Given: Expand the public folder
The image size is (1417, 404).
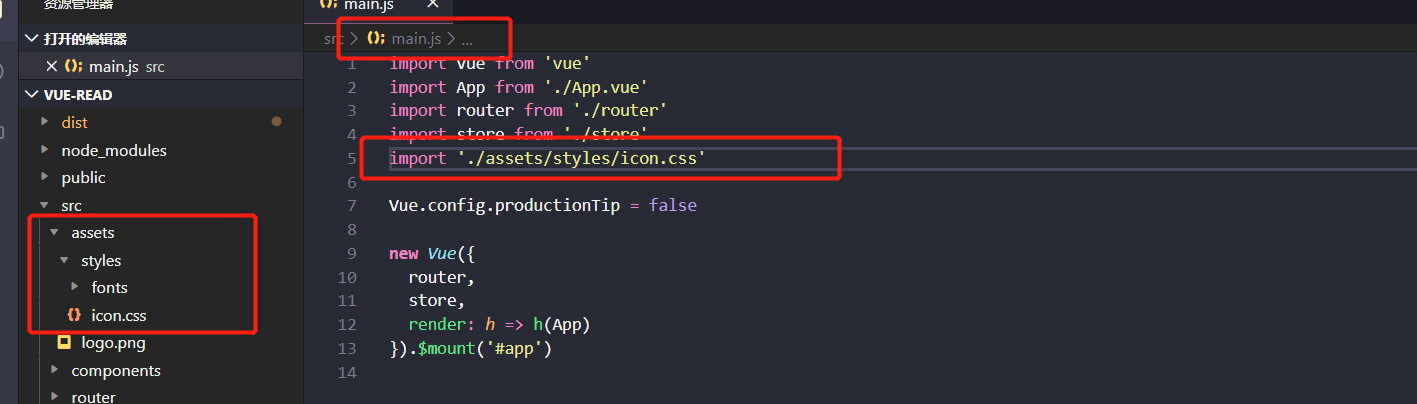Looking at the screenshot, I should pos(44,177).
